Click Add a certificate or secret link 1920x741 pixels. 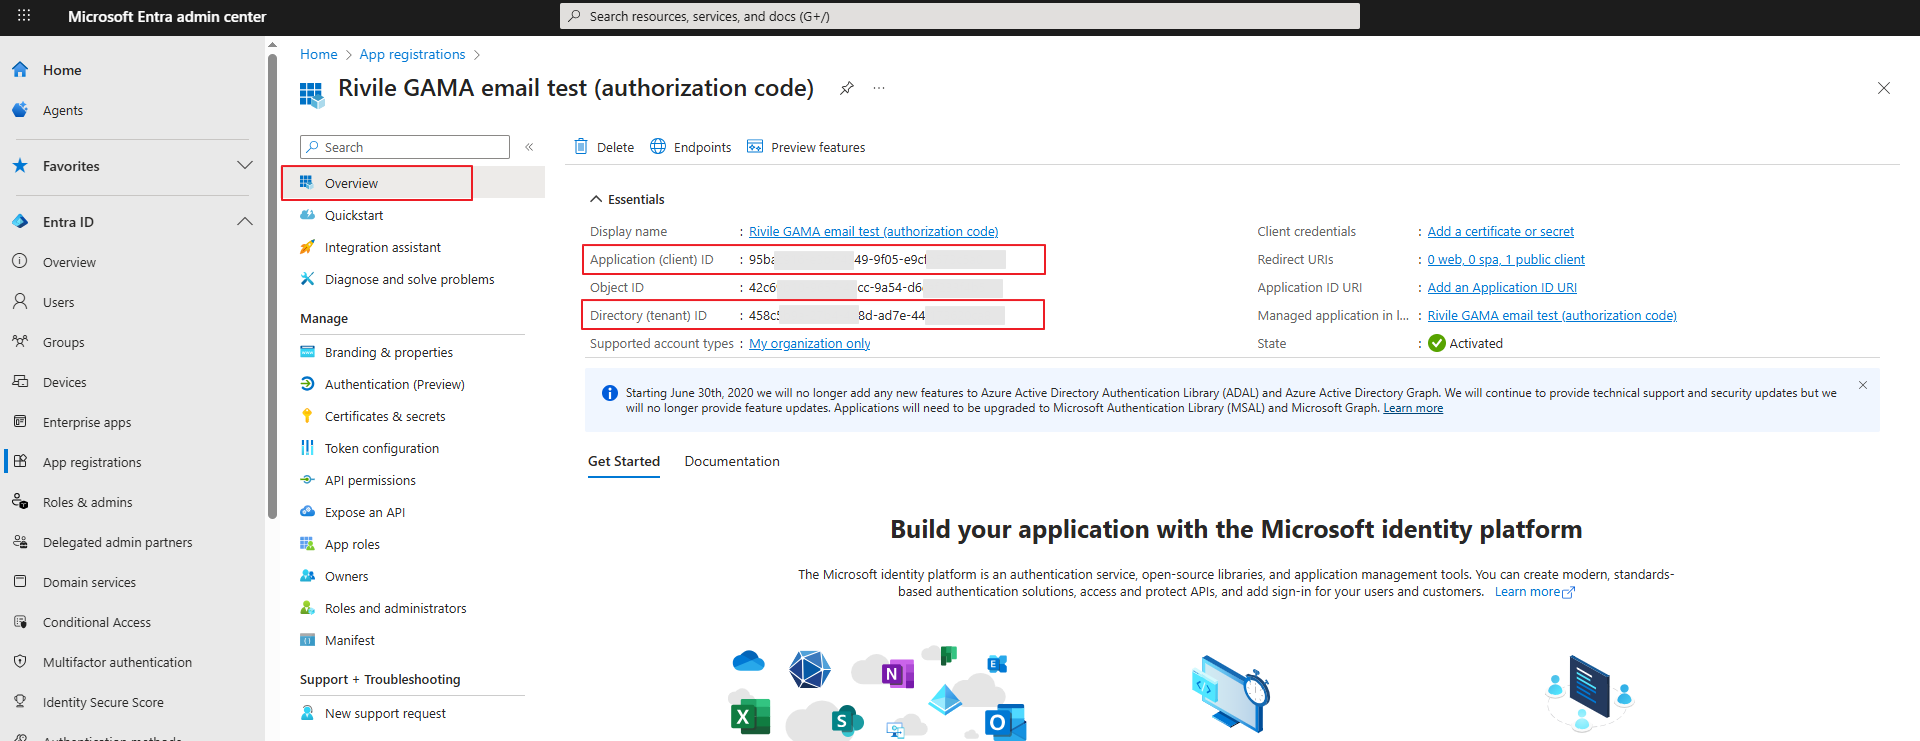pyautogui.click(x=1500, y=231)
